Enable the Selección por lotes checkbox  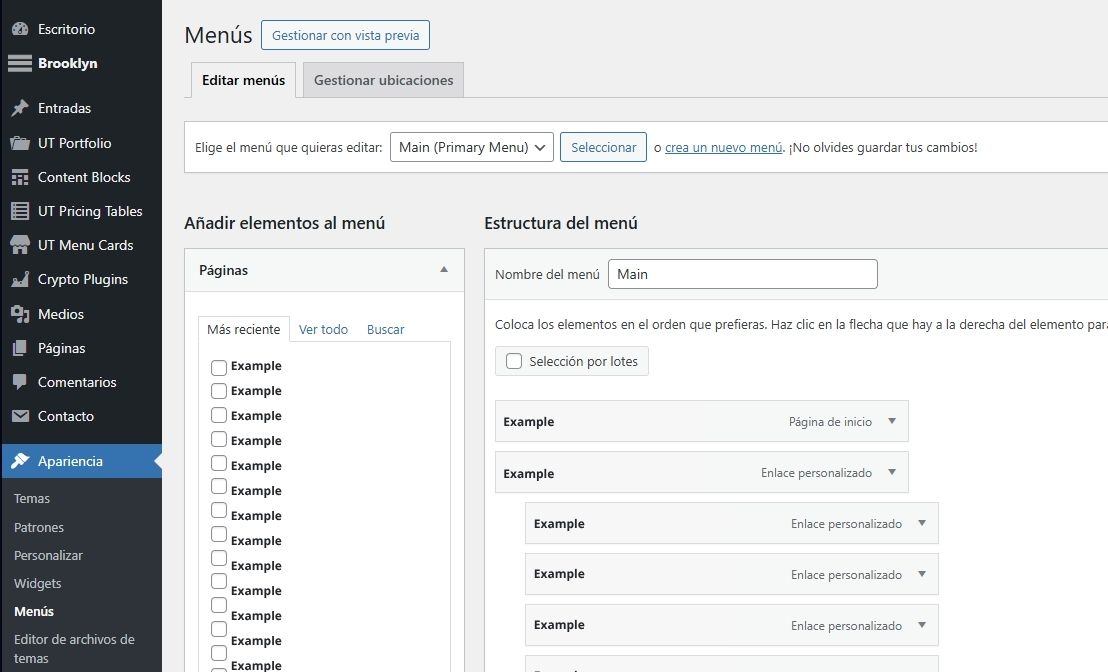point(514,361)
